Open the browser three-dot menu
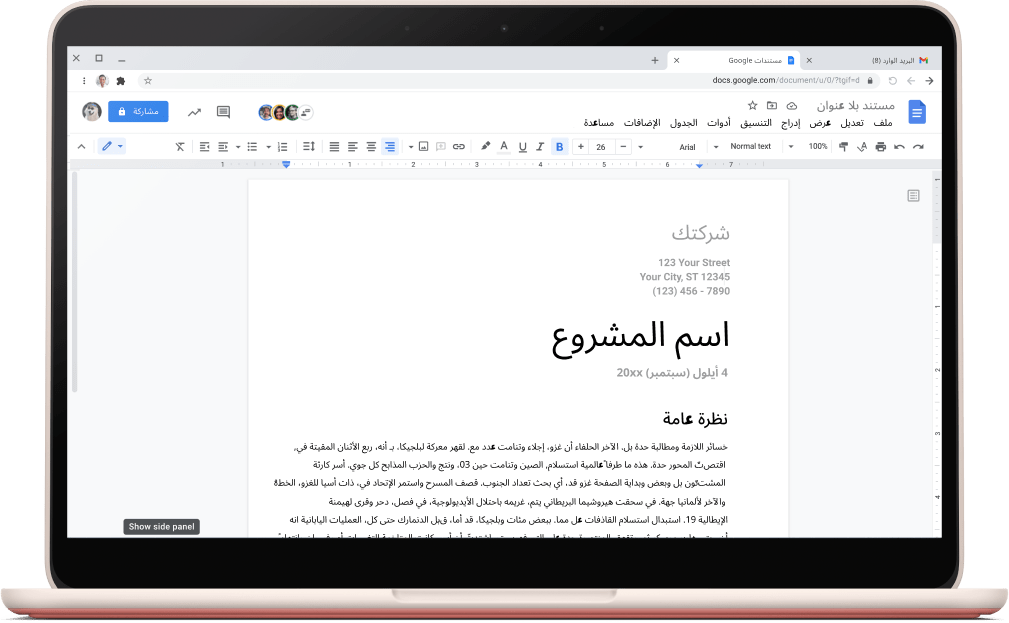The image size is (1009, 623). pyautogui.click(x=84, y=81)
